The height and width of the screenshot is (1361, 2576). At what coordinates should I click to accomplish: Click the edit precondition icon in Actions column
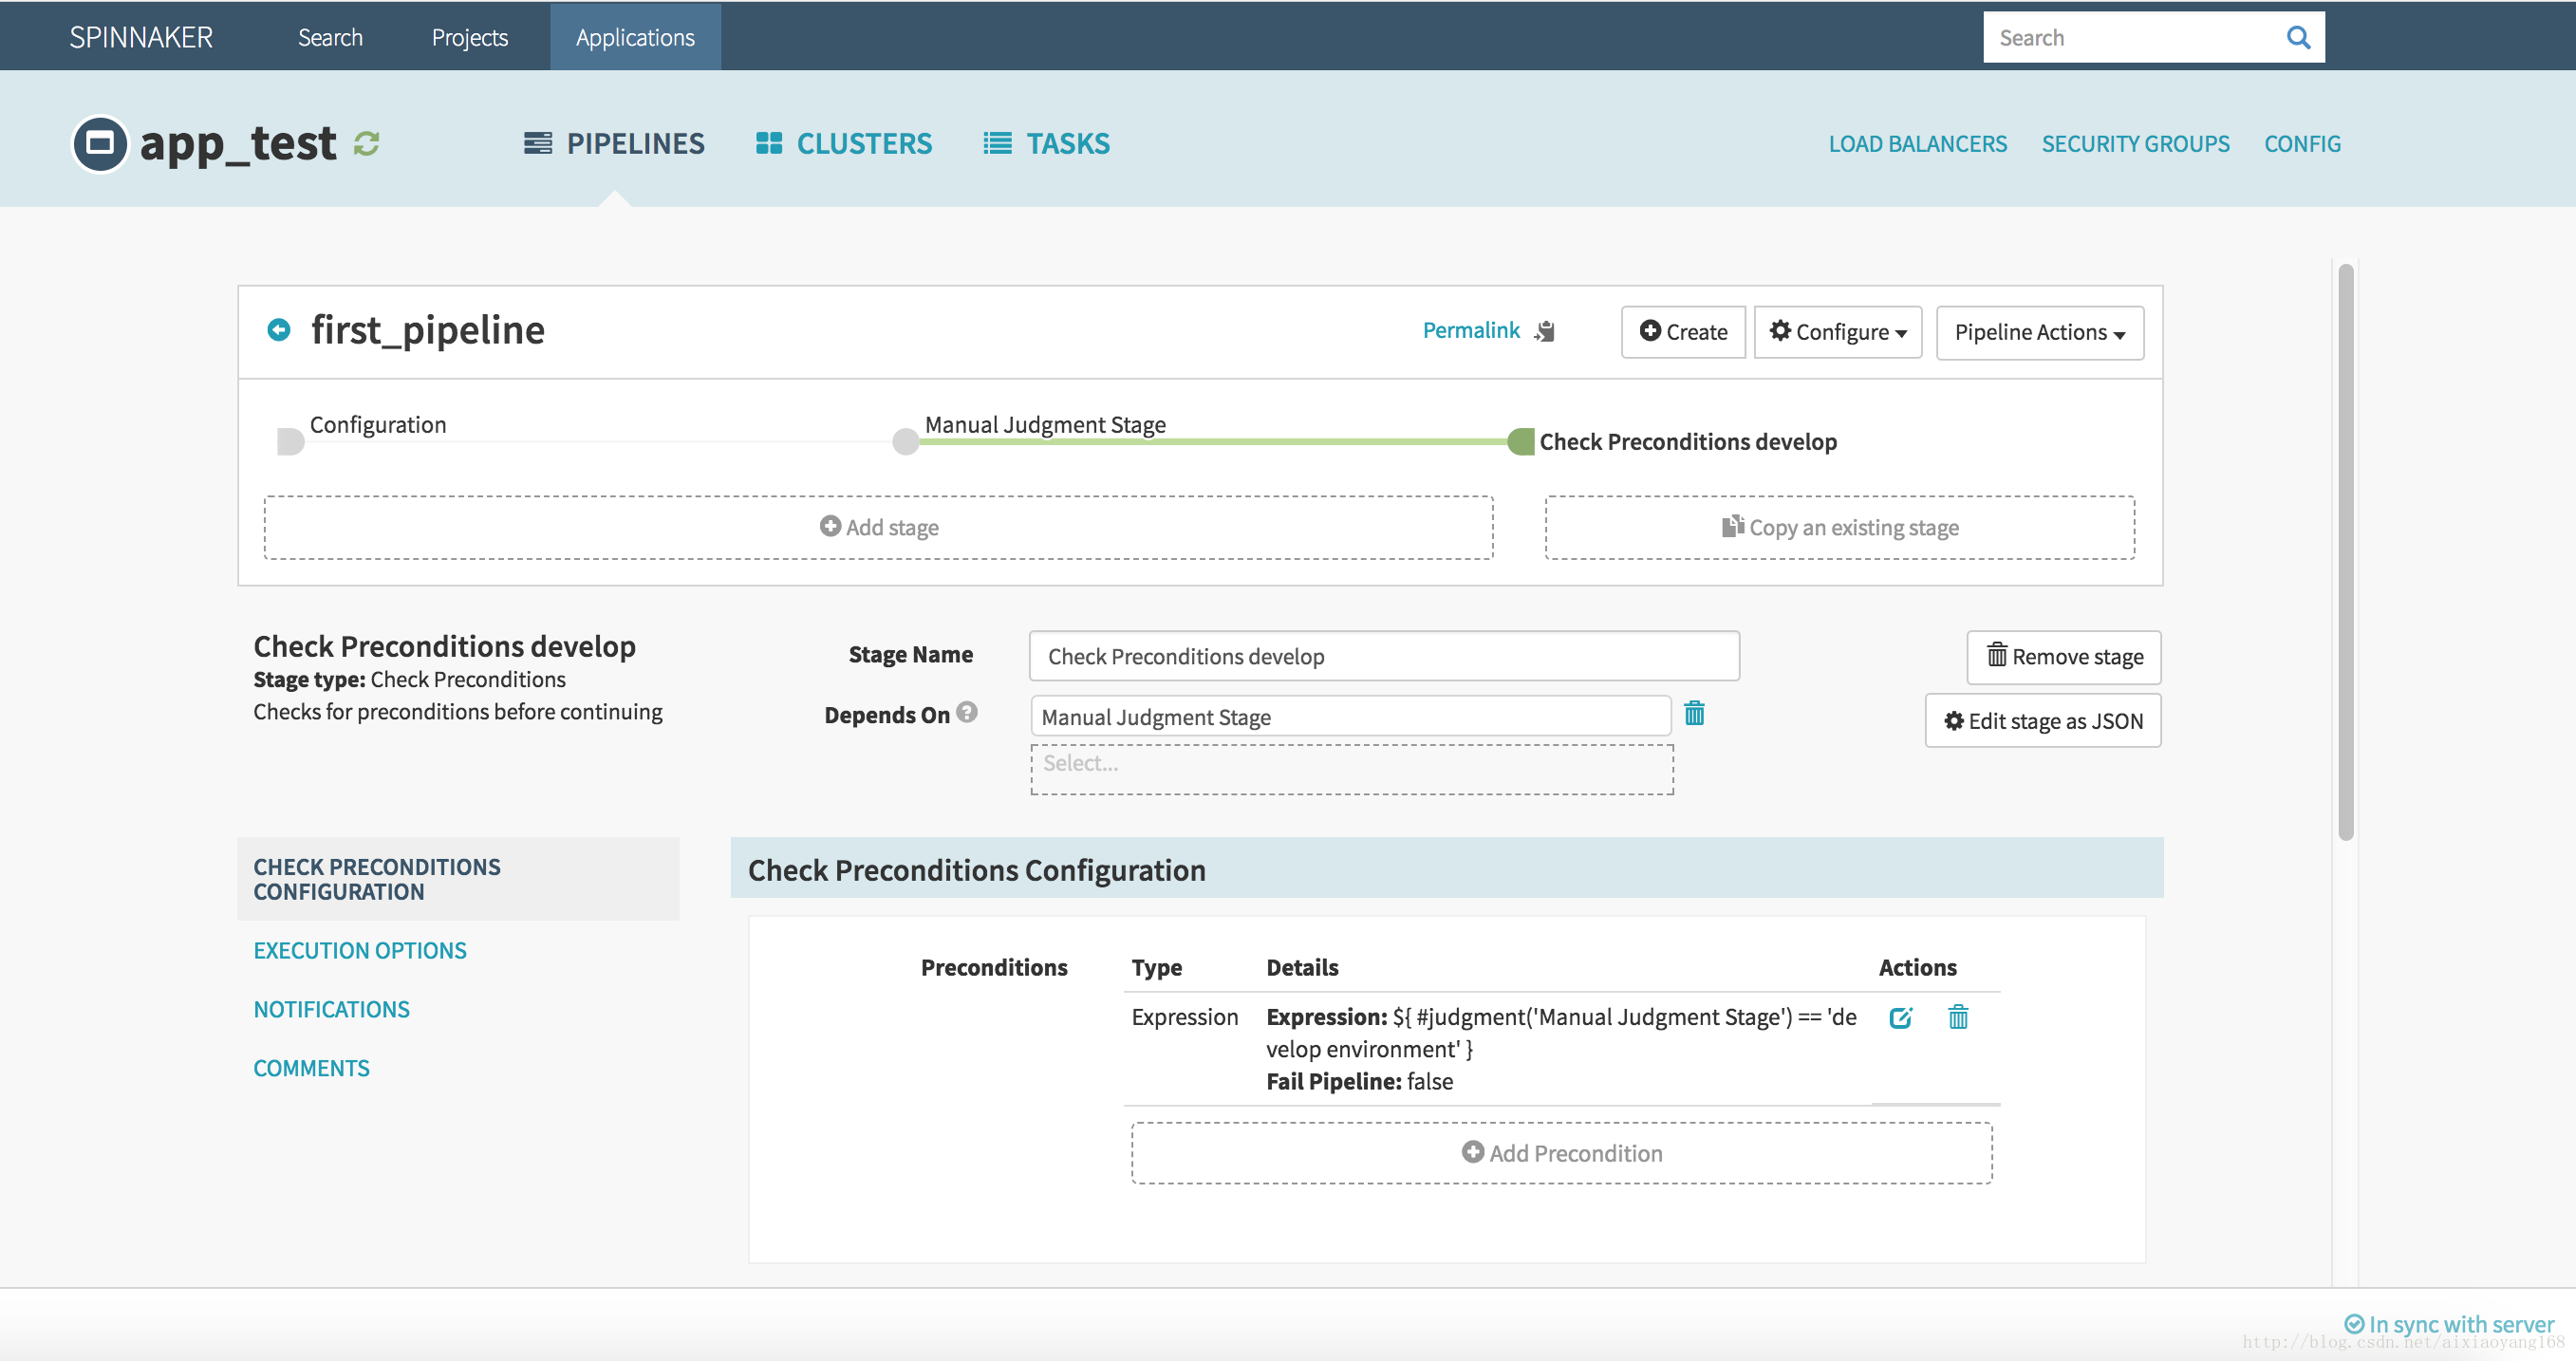(x=1903, y=1016)
